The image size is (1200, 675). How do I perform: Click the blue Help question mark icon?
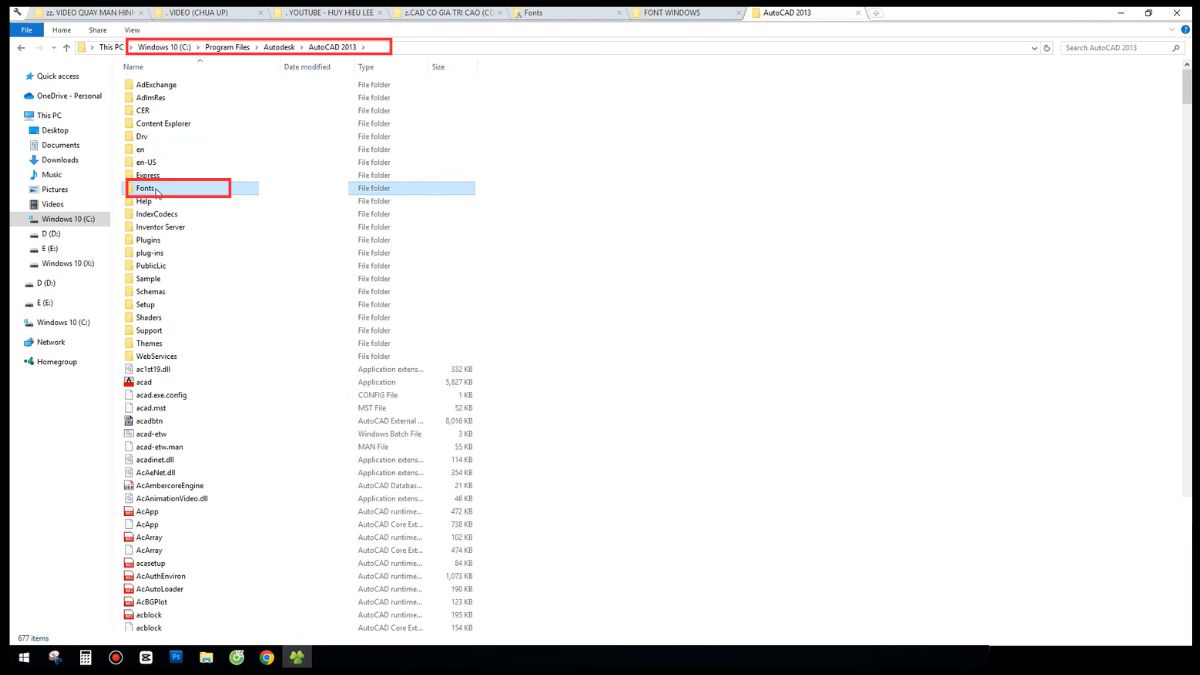1186,30
